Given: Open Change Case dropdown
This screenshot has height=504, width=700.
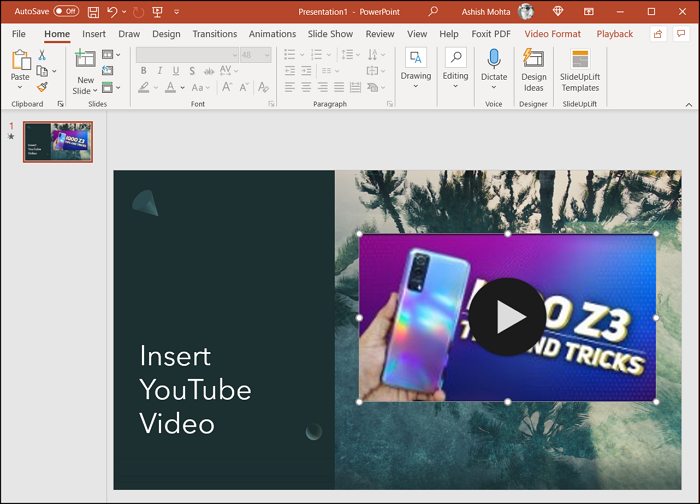Looking at the screenshot, I should [200, 87].
